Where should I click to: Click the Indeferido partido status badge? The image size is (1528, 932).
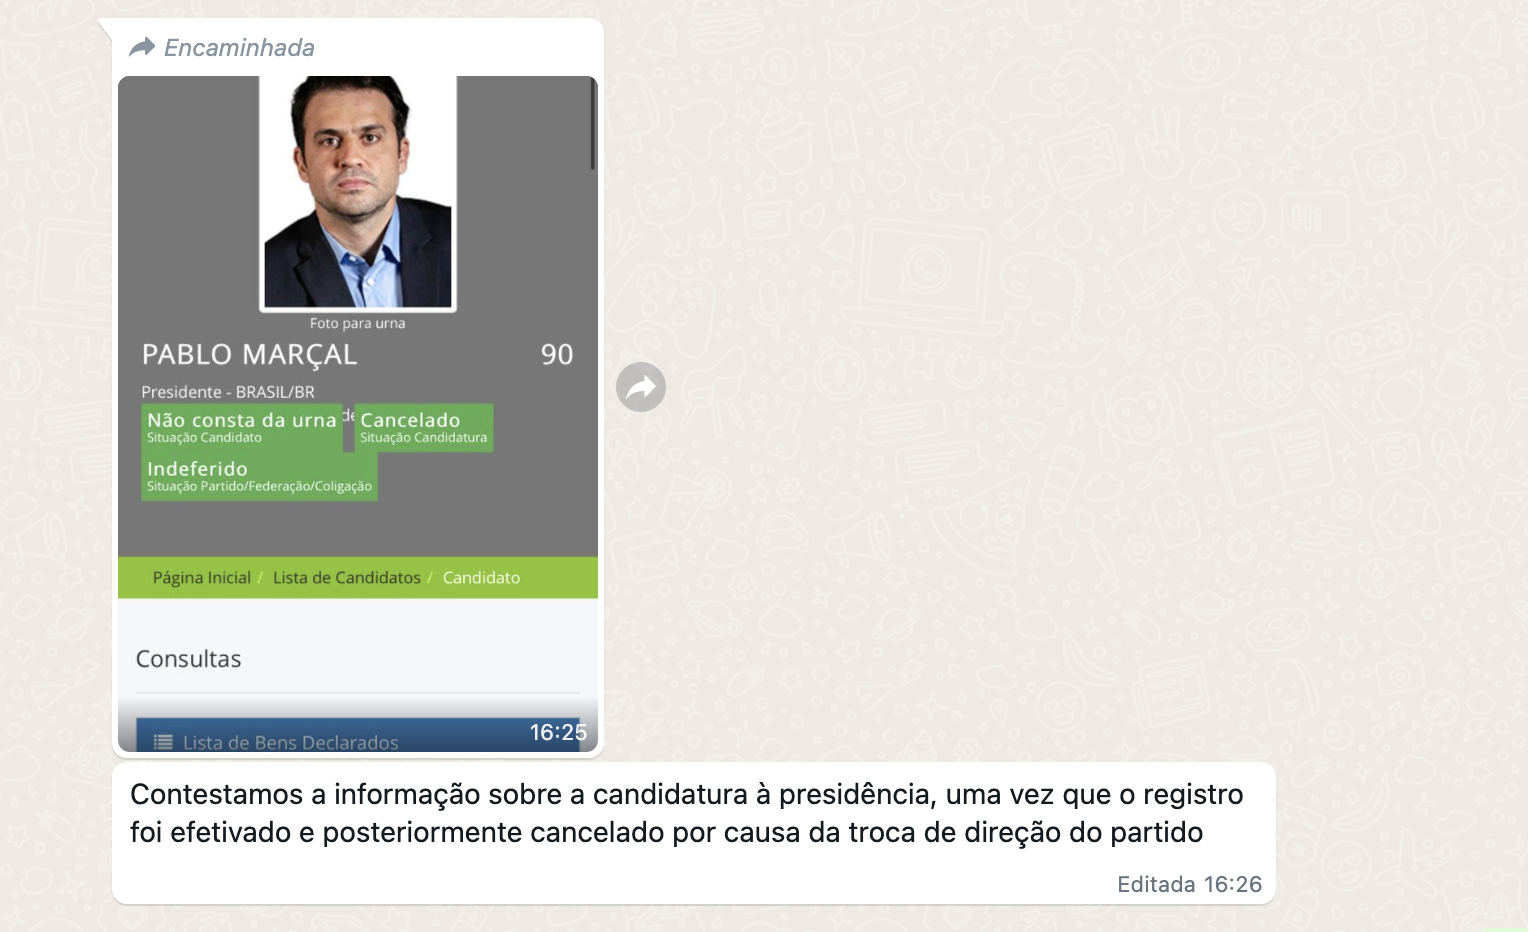point(259,476)
